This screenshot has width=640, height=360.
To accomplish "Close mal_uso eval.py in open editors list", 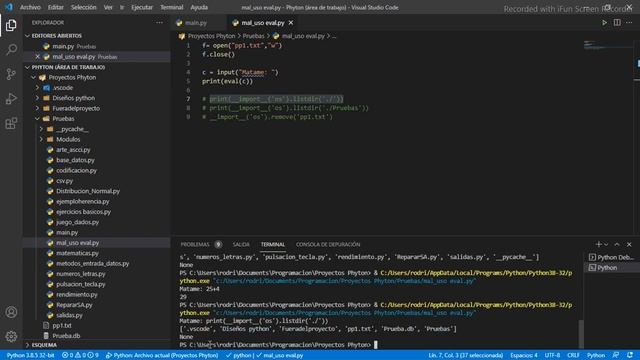I will tap(38, 57).
